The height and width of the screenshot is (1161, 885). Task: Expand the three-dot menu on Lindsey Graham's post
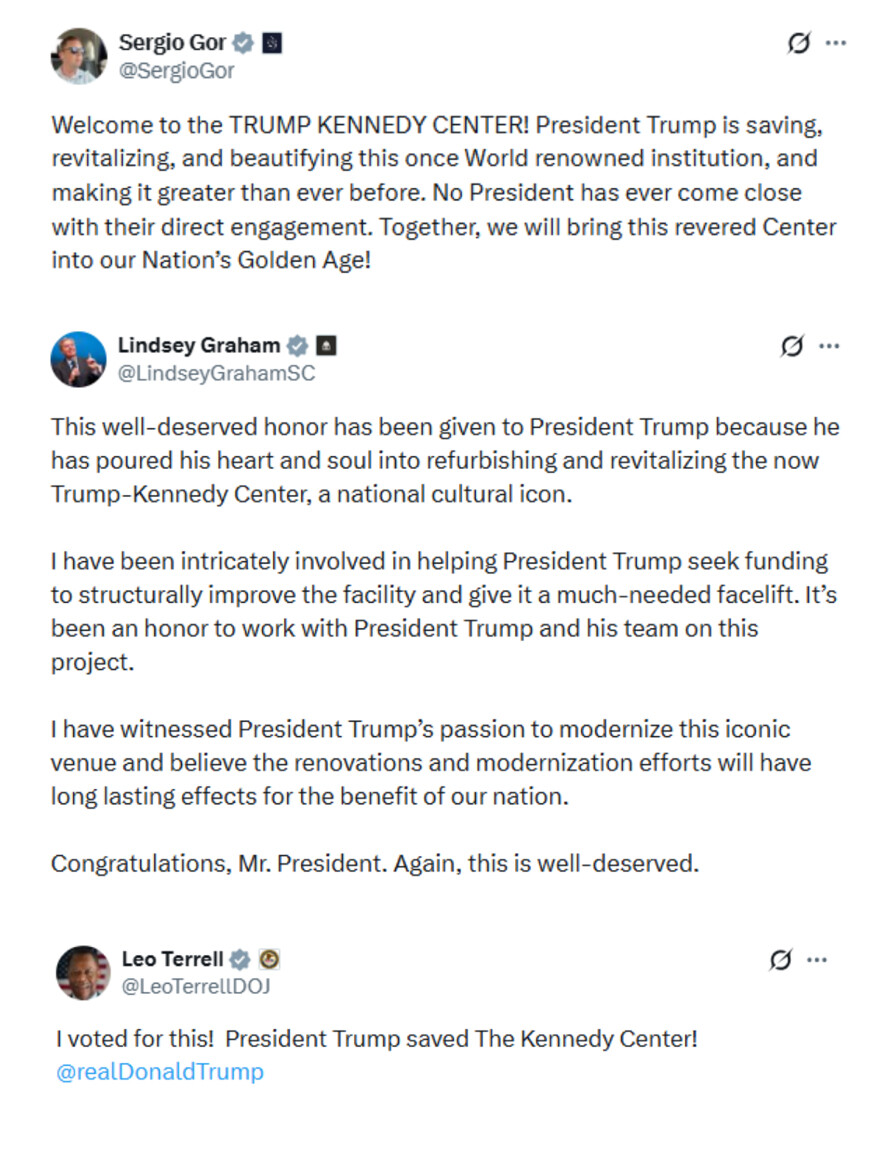[x=829, y=346]
